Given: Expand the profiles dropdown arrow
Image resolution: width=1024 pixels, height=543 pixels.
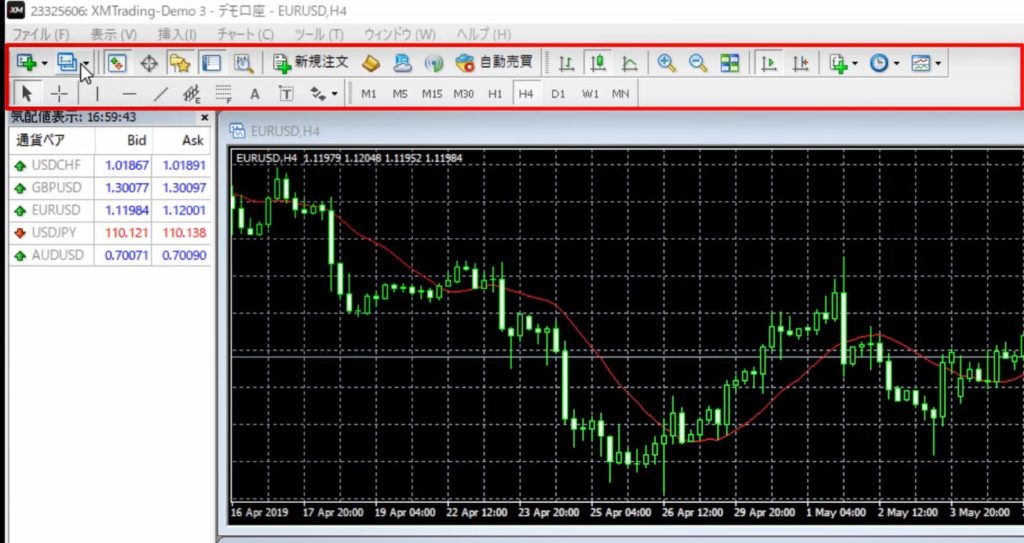Looking at the screenshot, I should (86, 63).
